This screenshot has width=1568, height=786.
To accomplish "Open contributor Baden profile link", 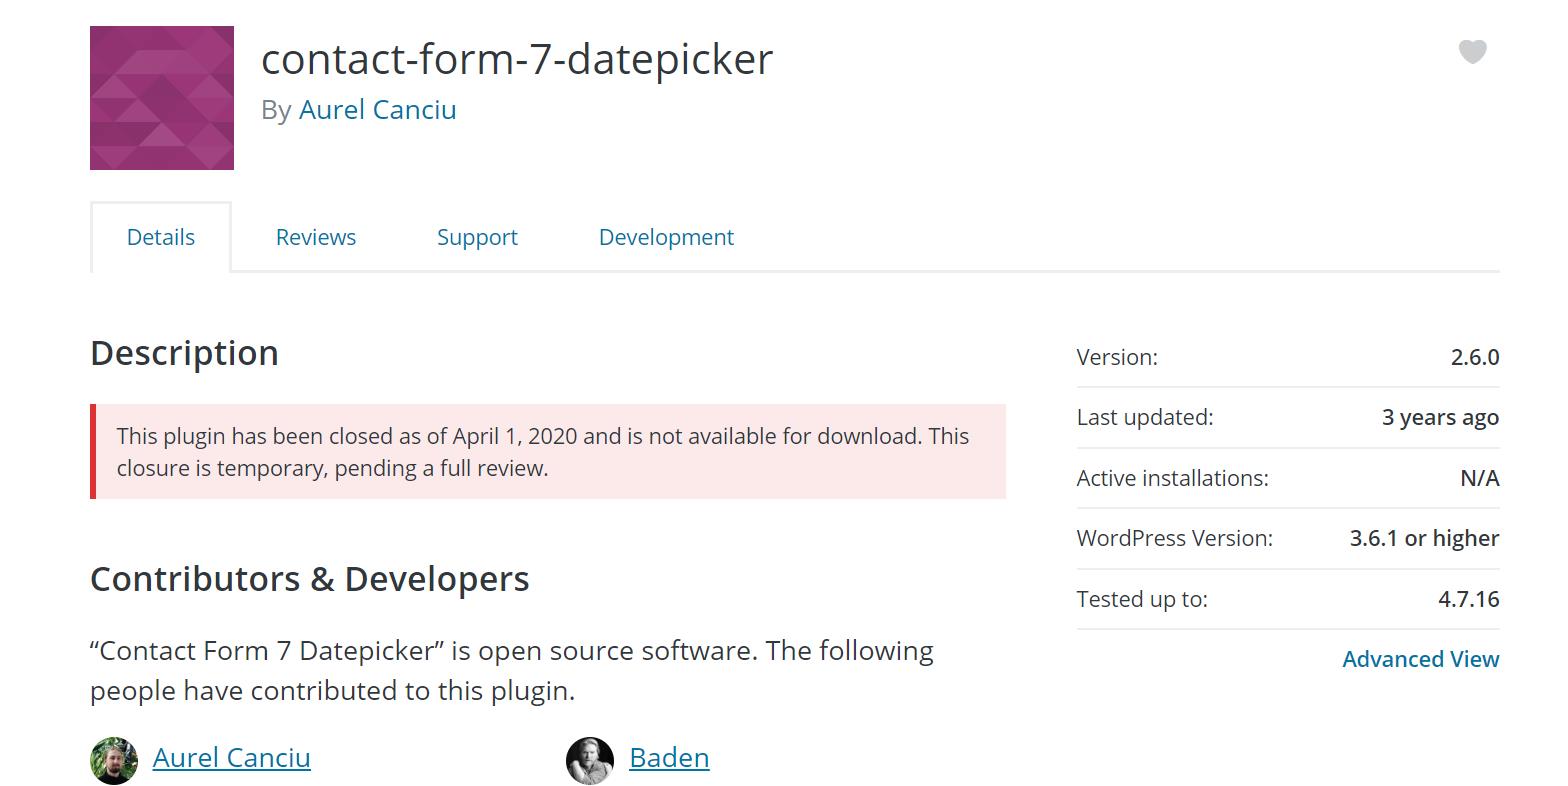I will (x=669, y=757).
